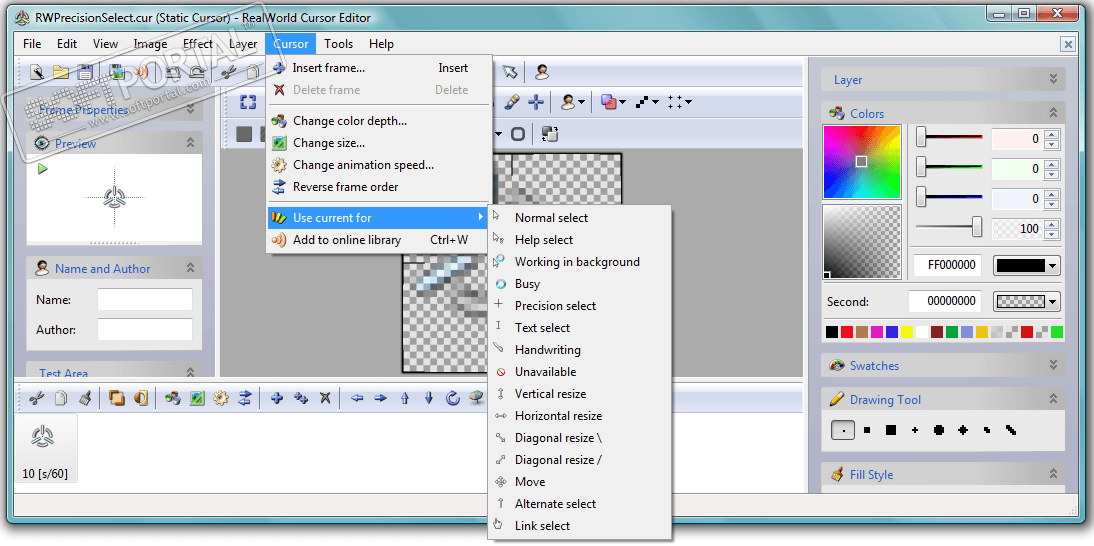The width and height of the screenshot is (1094, 546).
Task: Click the swap colors icon with two squares
Action: coord(549,134)
